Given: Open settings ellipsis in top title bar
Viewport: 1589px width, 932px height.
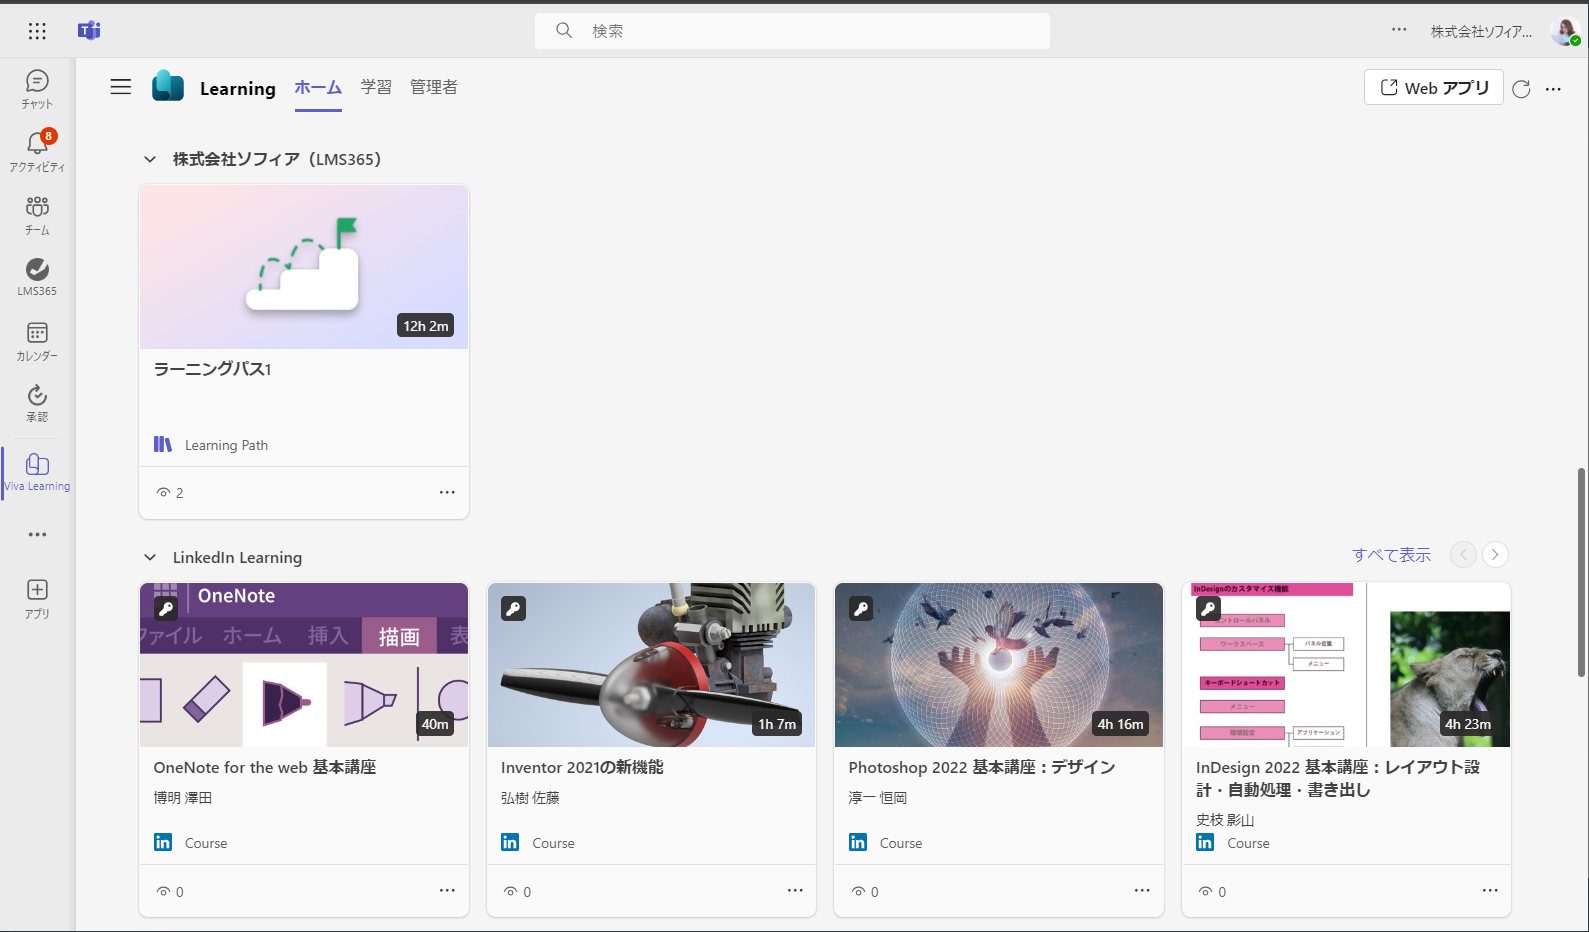Looking at the screenshot, I should (x=1399, y=30).
